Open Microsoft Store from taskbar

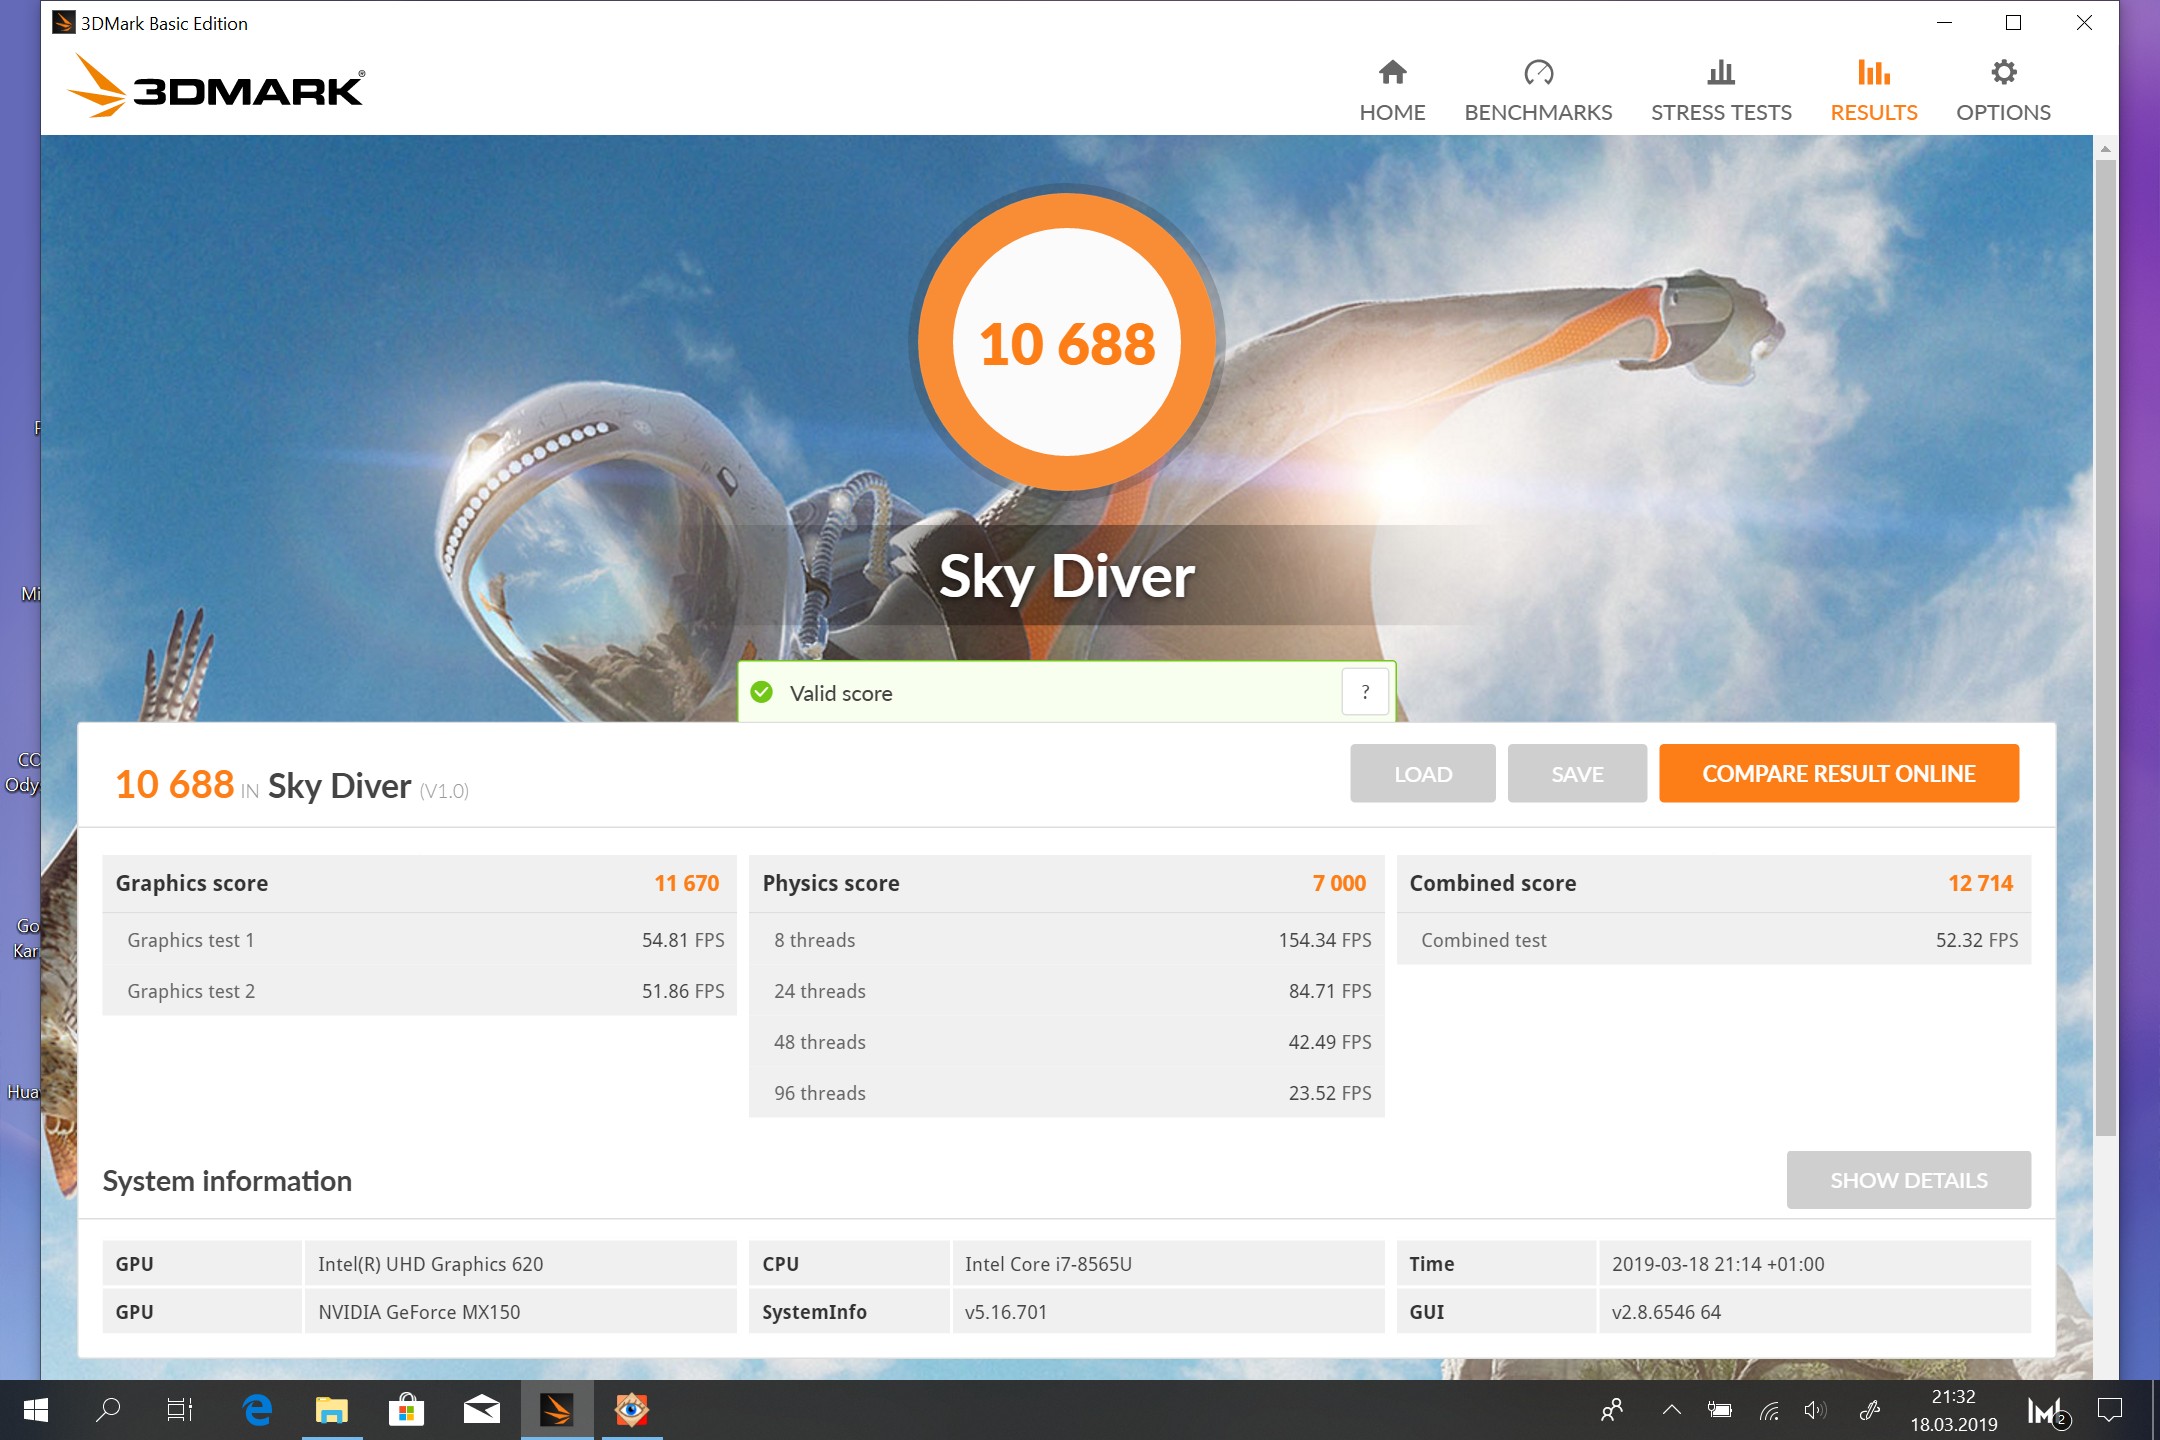[x=406, y=1410]
